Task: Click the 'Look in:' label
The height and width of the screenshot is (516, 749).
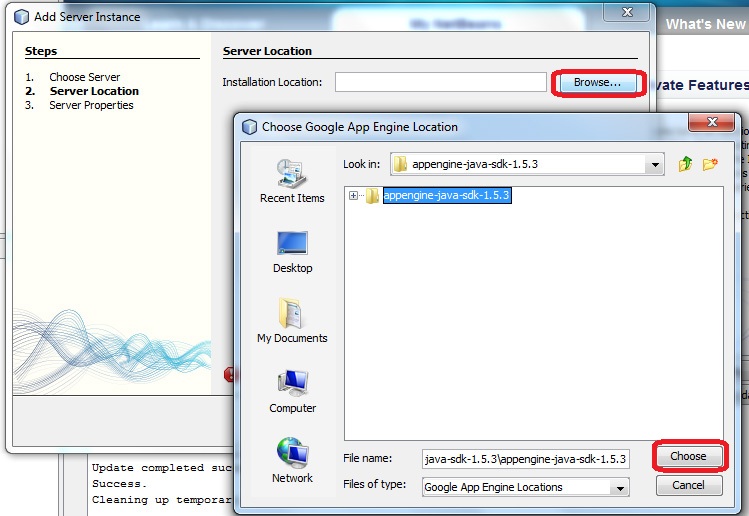Action: point(362,164)
